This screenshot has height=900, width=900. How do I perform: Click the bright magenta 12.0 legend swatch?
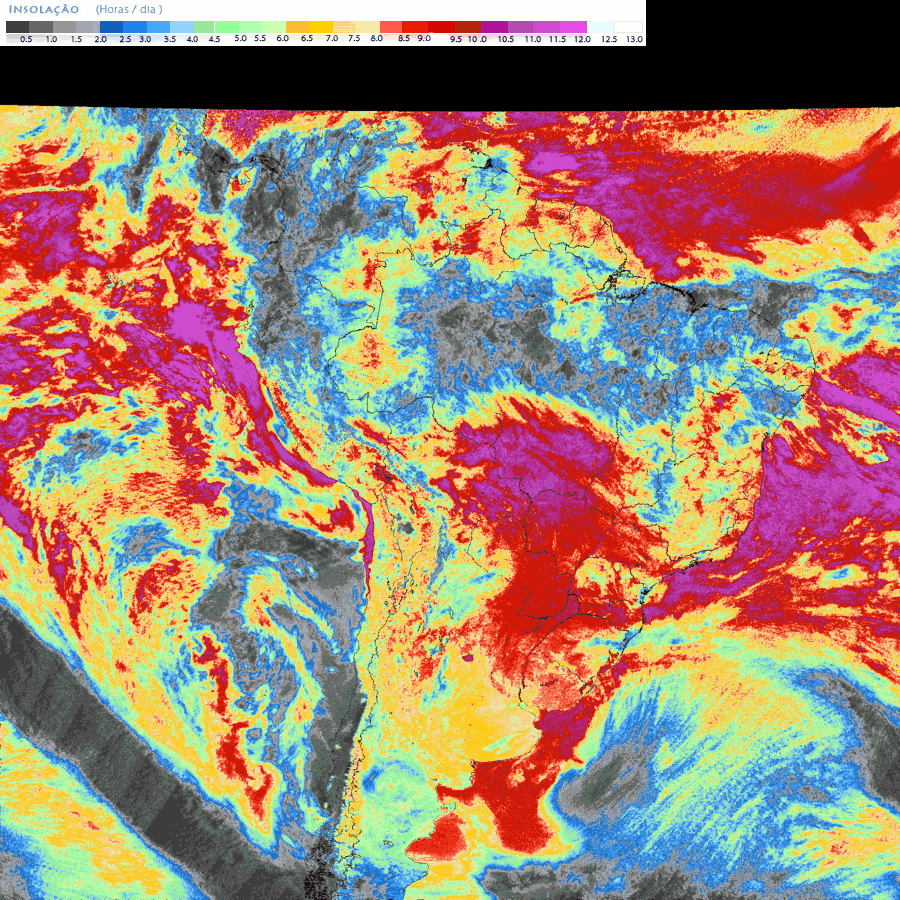click(573, 27)
